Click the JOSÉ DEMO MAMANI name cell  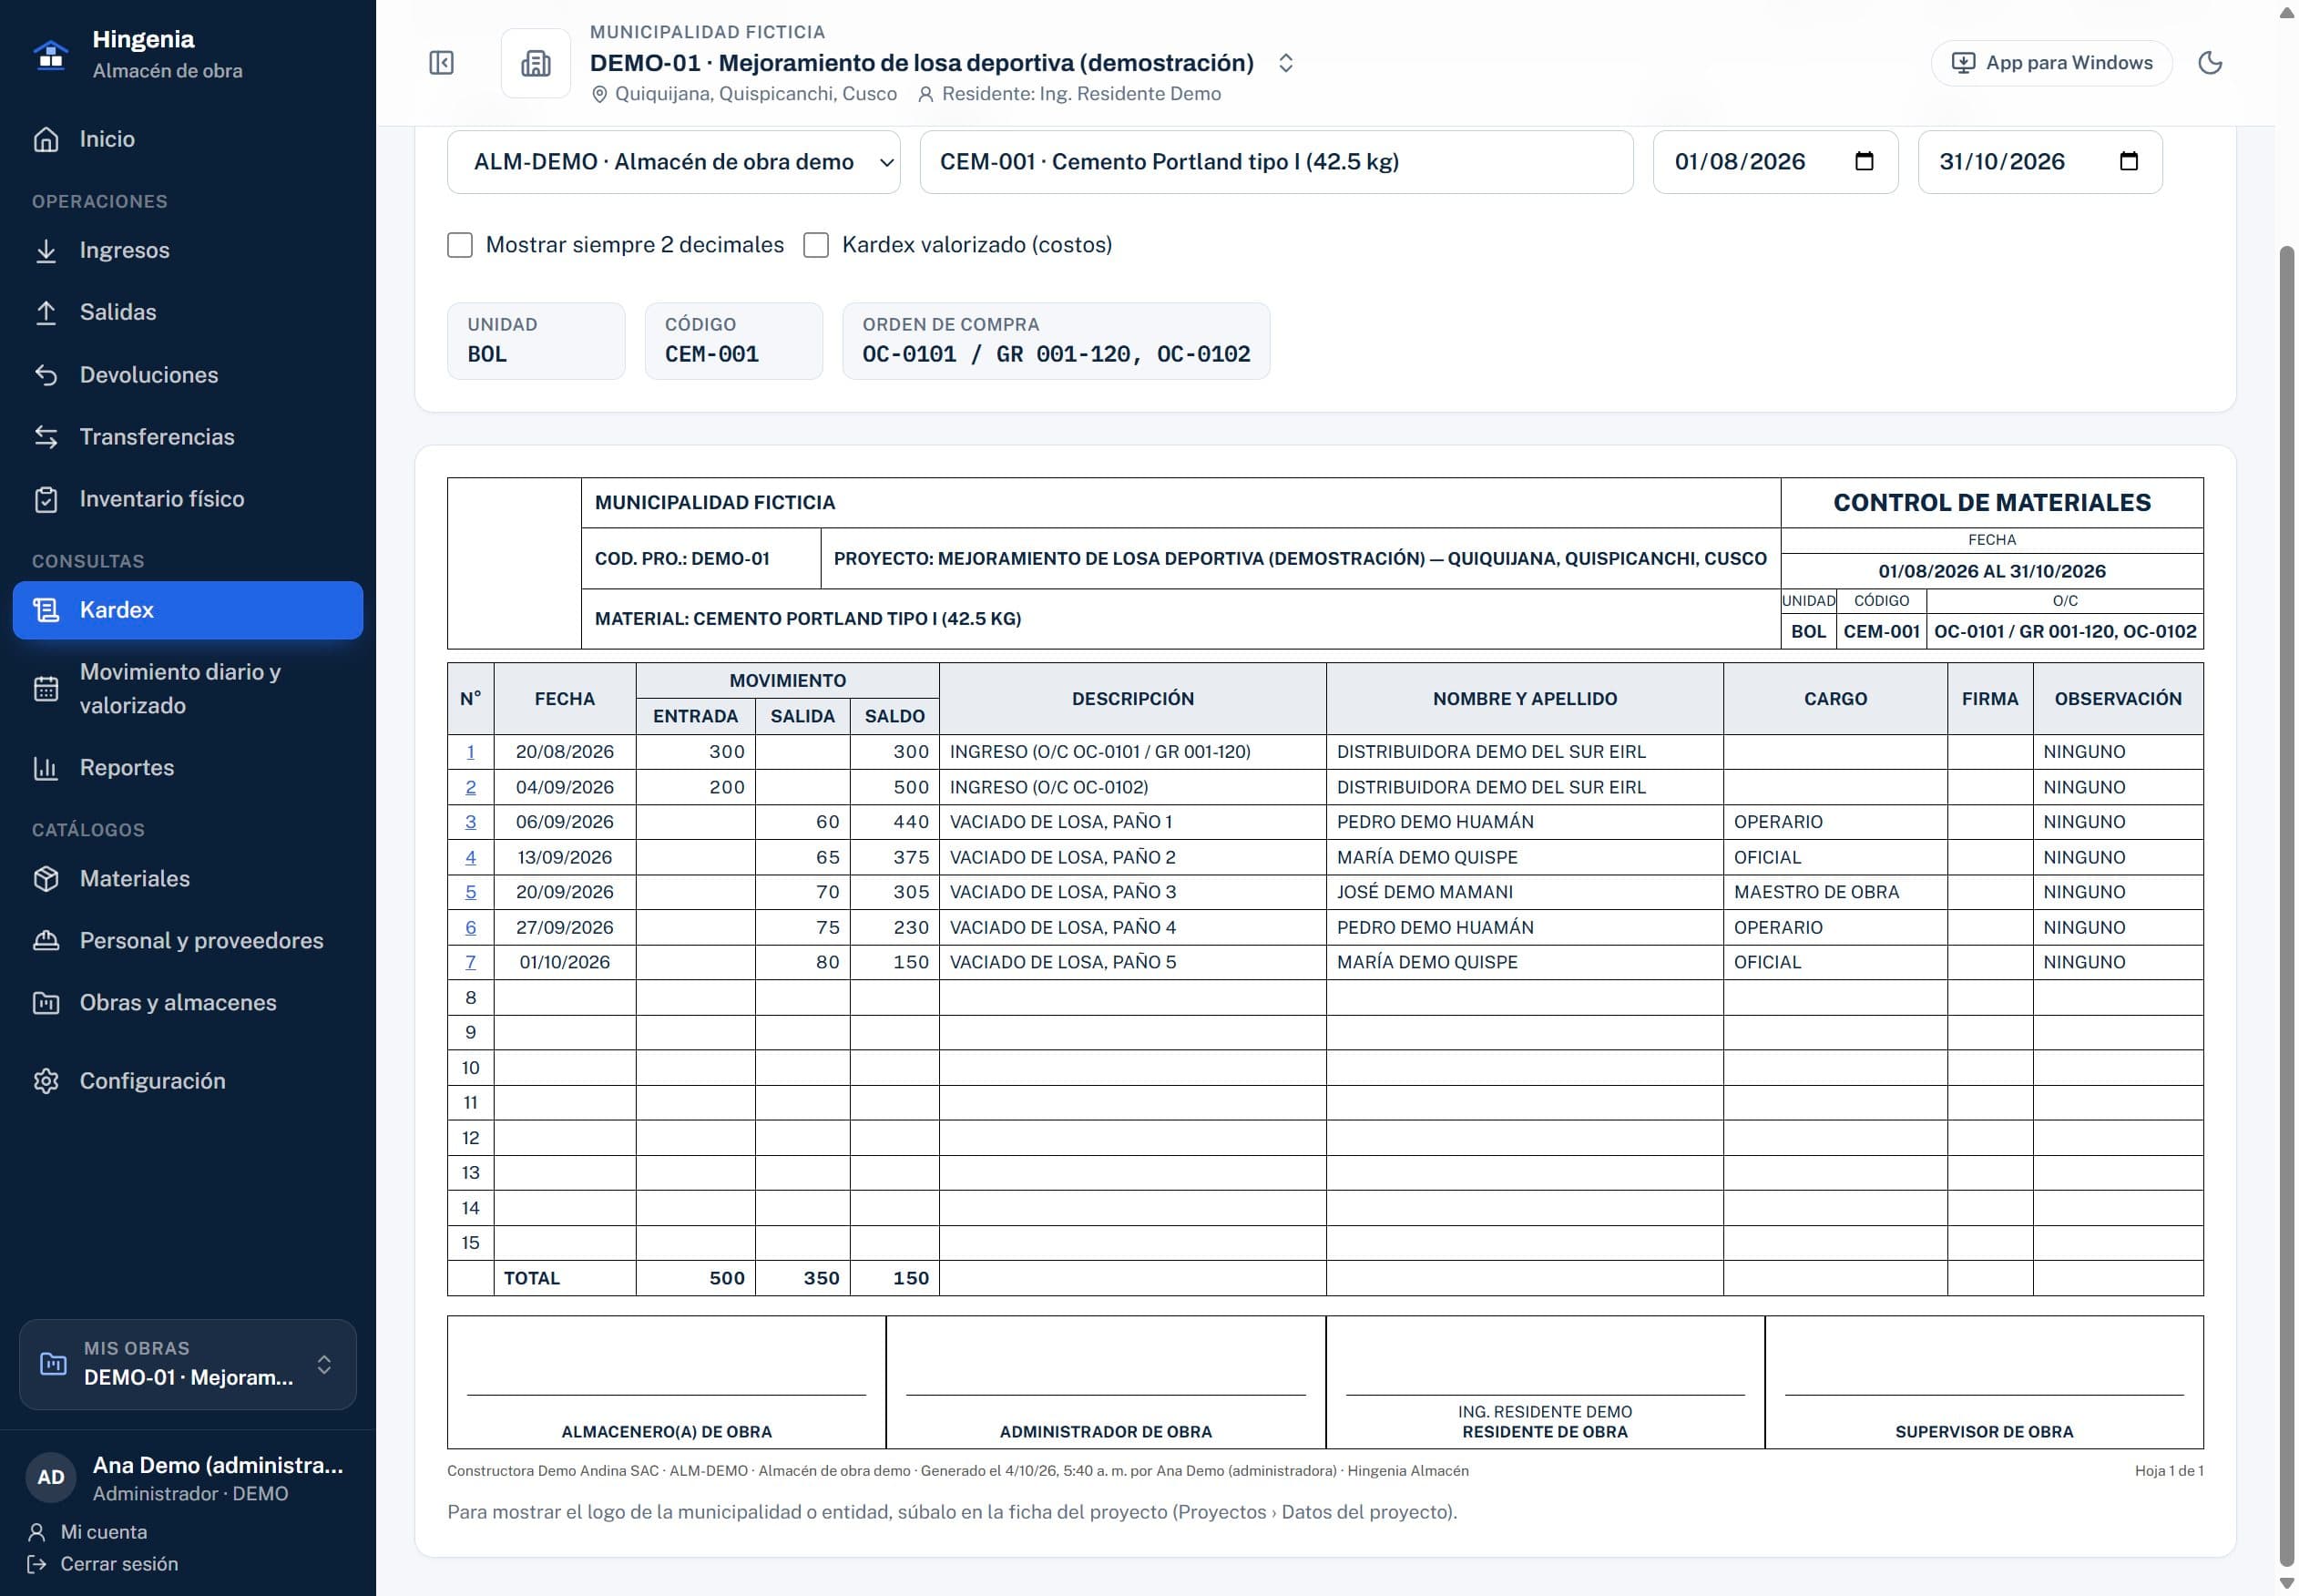pyautogui.click(x=1524, y=892)
